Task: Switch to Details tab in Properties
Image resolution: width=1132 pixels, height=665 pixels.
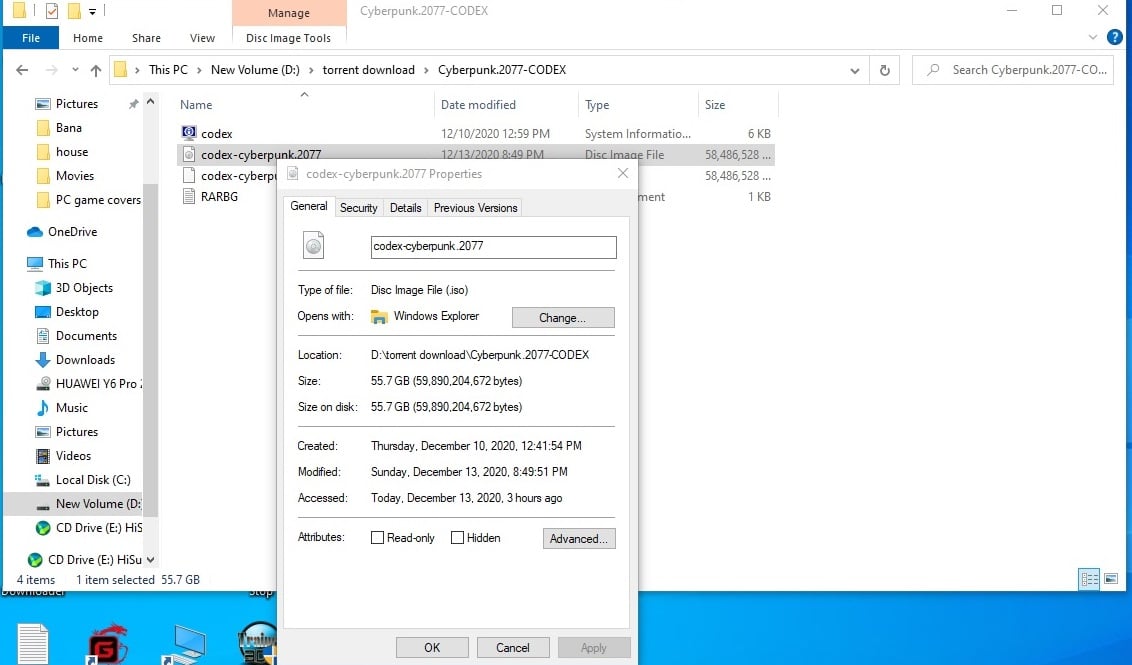Action: (x=406, y=208)
